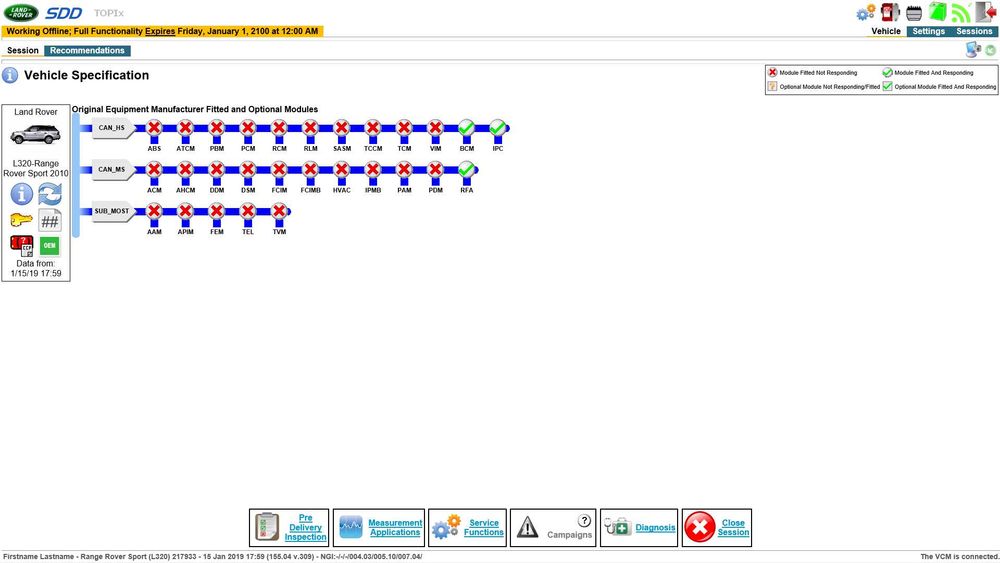The height and width of the screenshot is (563, 1000).
Task: Click the HVAC module icon
Action: (x=341, y=169)
